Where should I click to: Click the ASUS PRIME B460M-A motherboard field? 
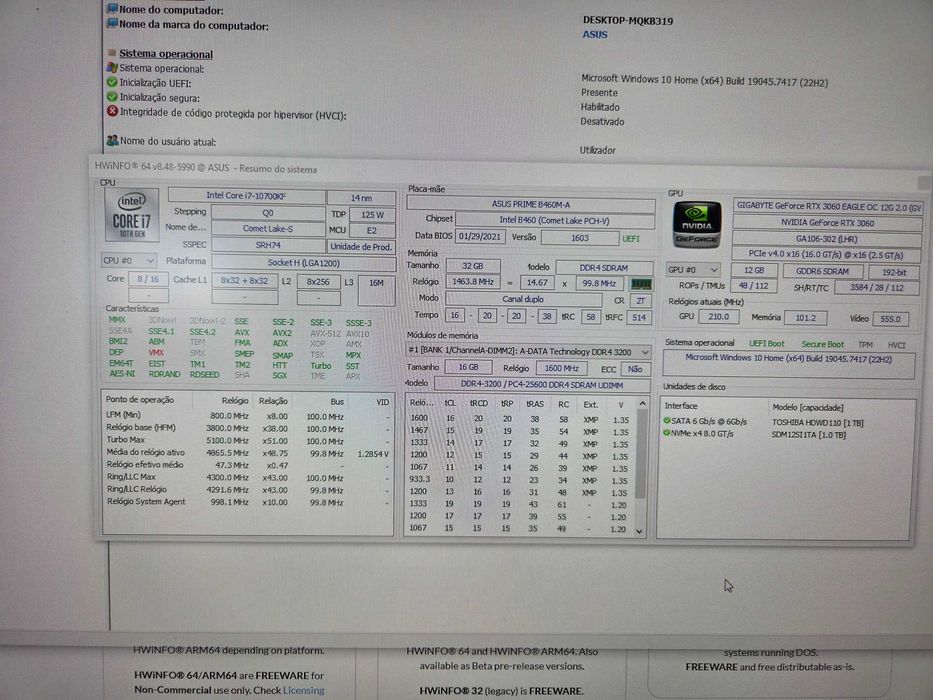pos(531,204)
